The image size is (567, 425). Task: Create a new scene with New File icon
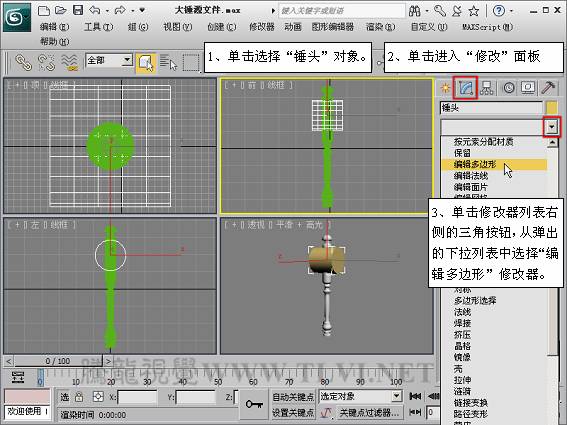point(44,10)
